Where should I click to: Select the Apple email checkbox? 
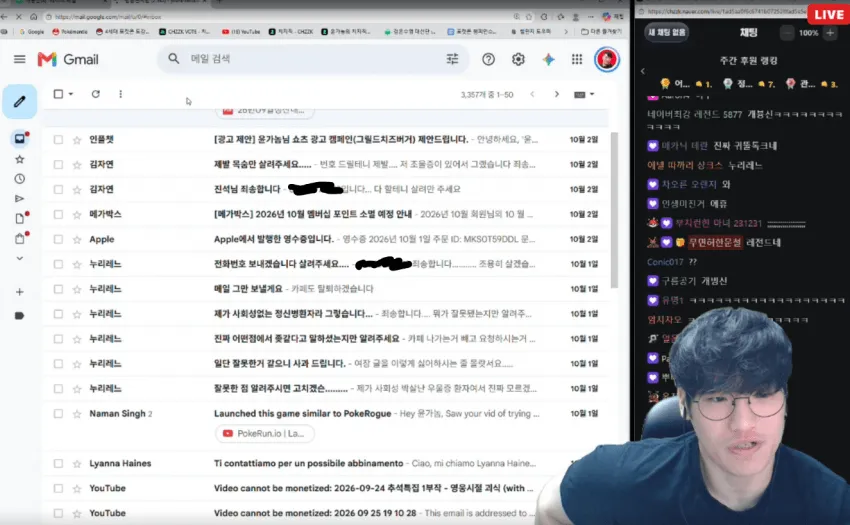58,240
